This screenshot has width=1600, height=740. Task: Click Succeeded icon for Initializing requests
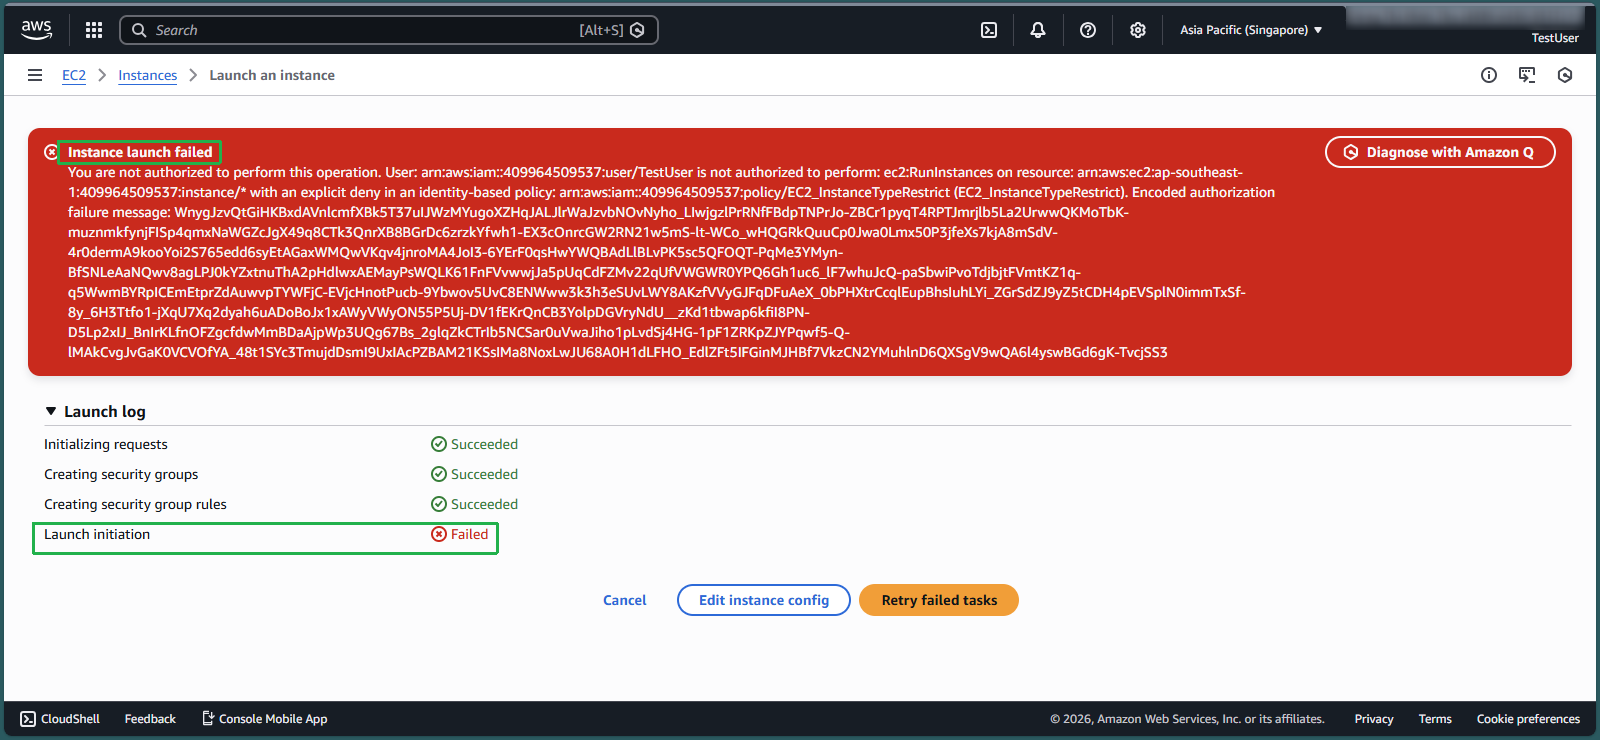(439, 444)
